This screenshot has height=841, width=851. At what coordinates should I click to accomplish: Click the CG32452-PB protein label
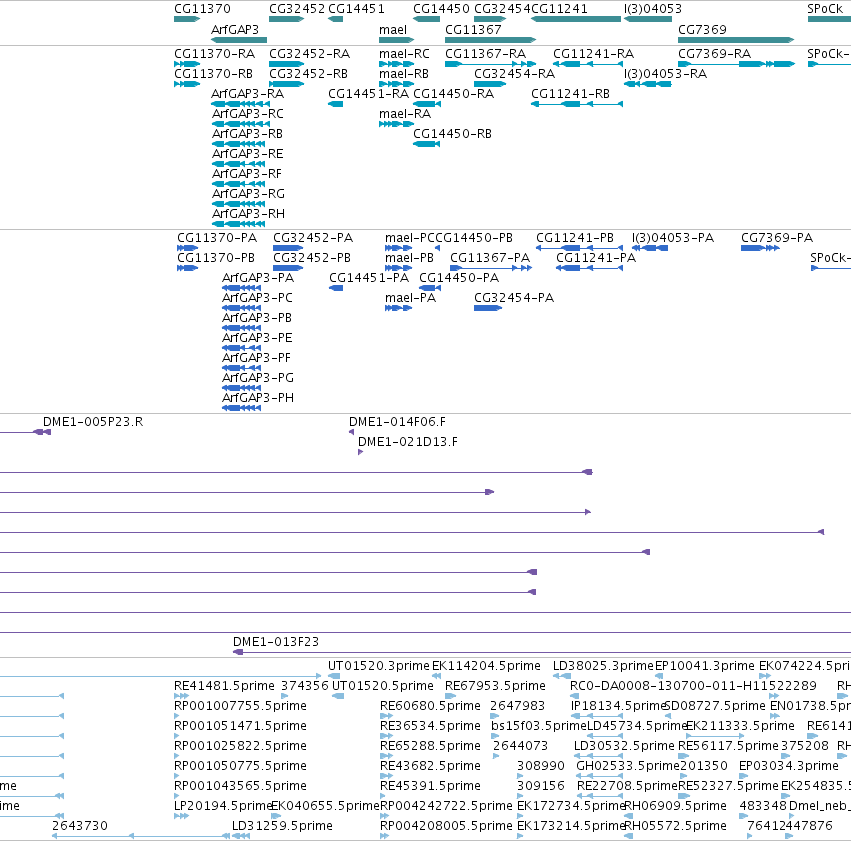[312, 258]
